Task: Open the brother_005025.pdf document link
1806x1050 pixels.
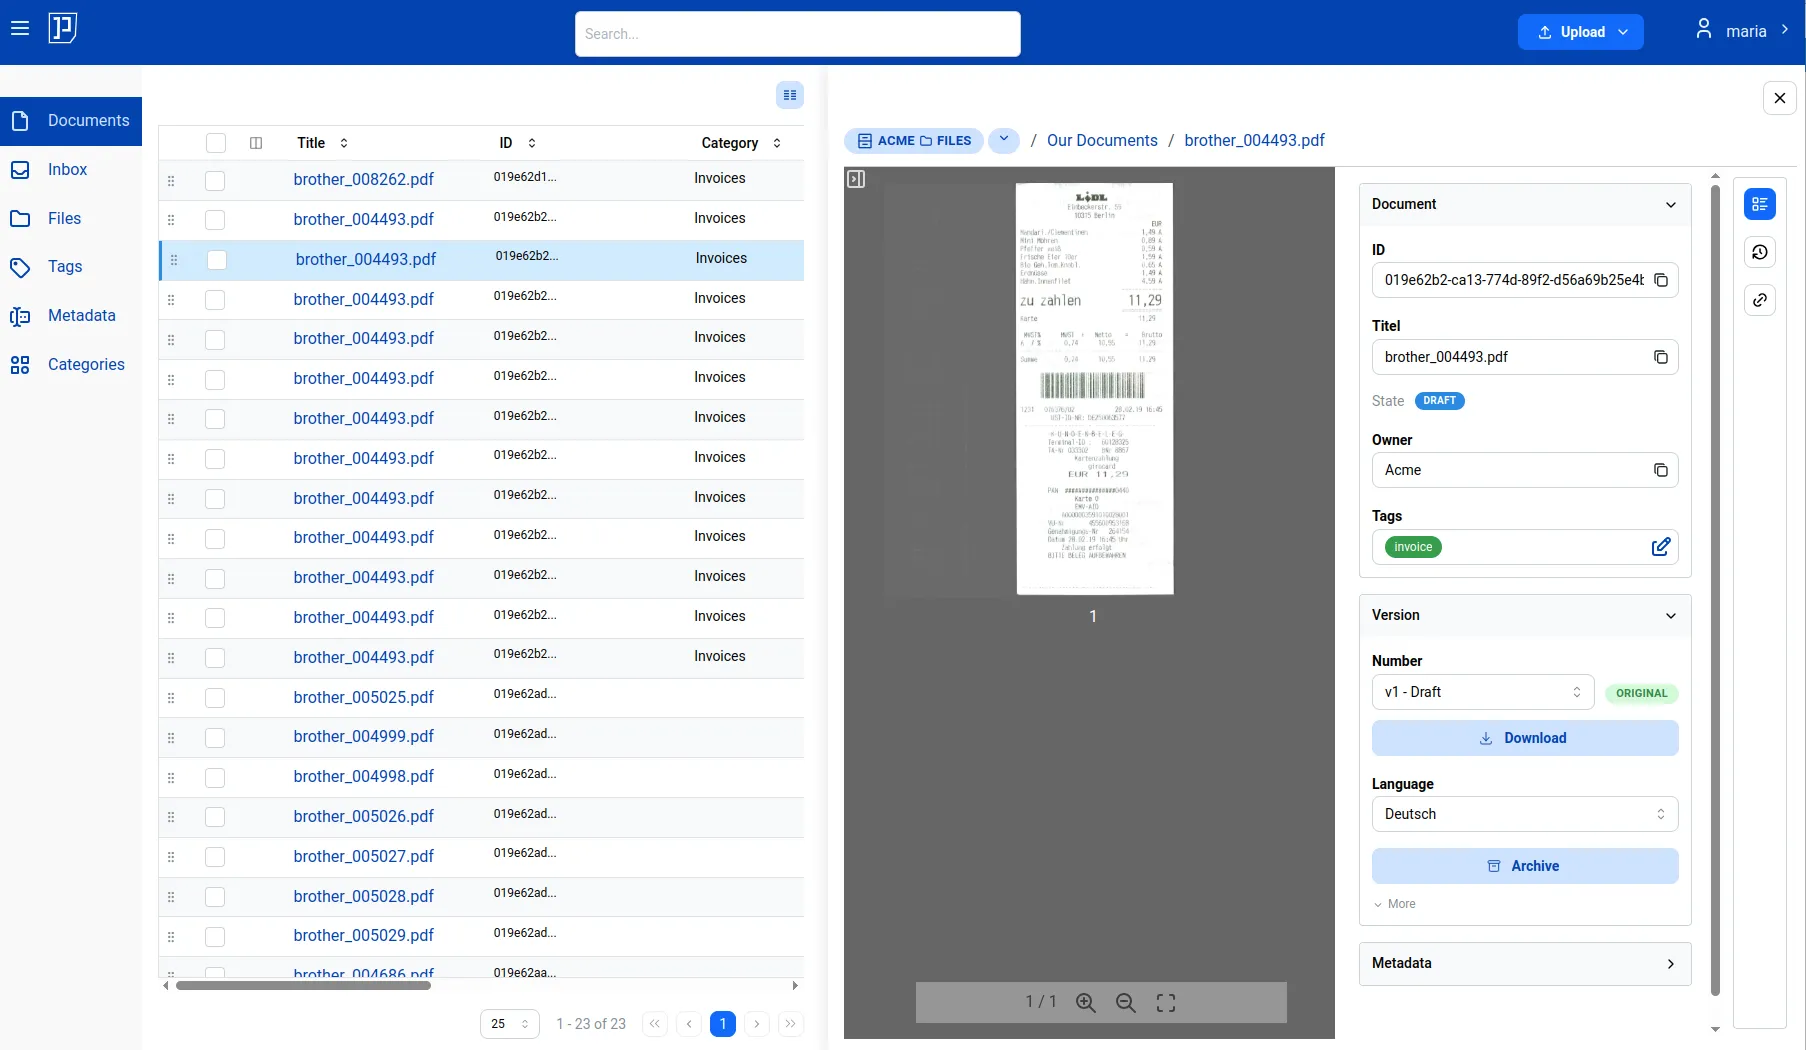Action: (x=364, y=697)
